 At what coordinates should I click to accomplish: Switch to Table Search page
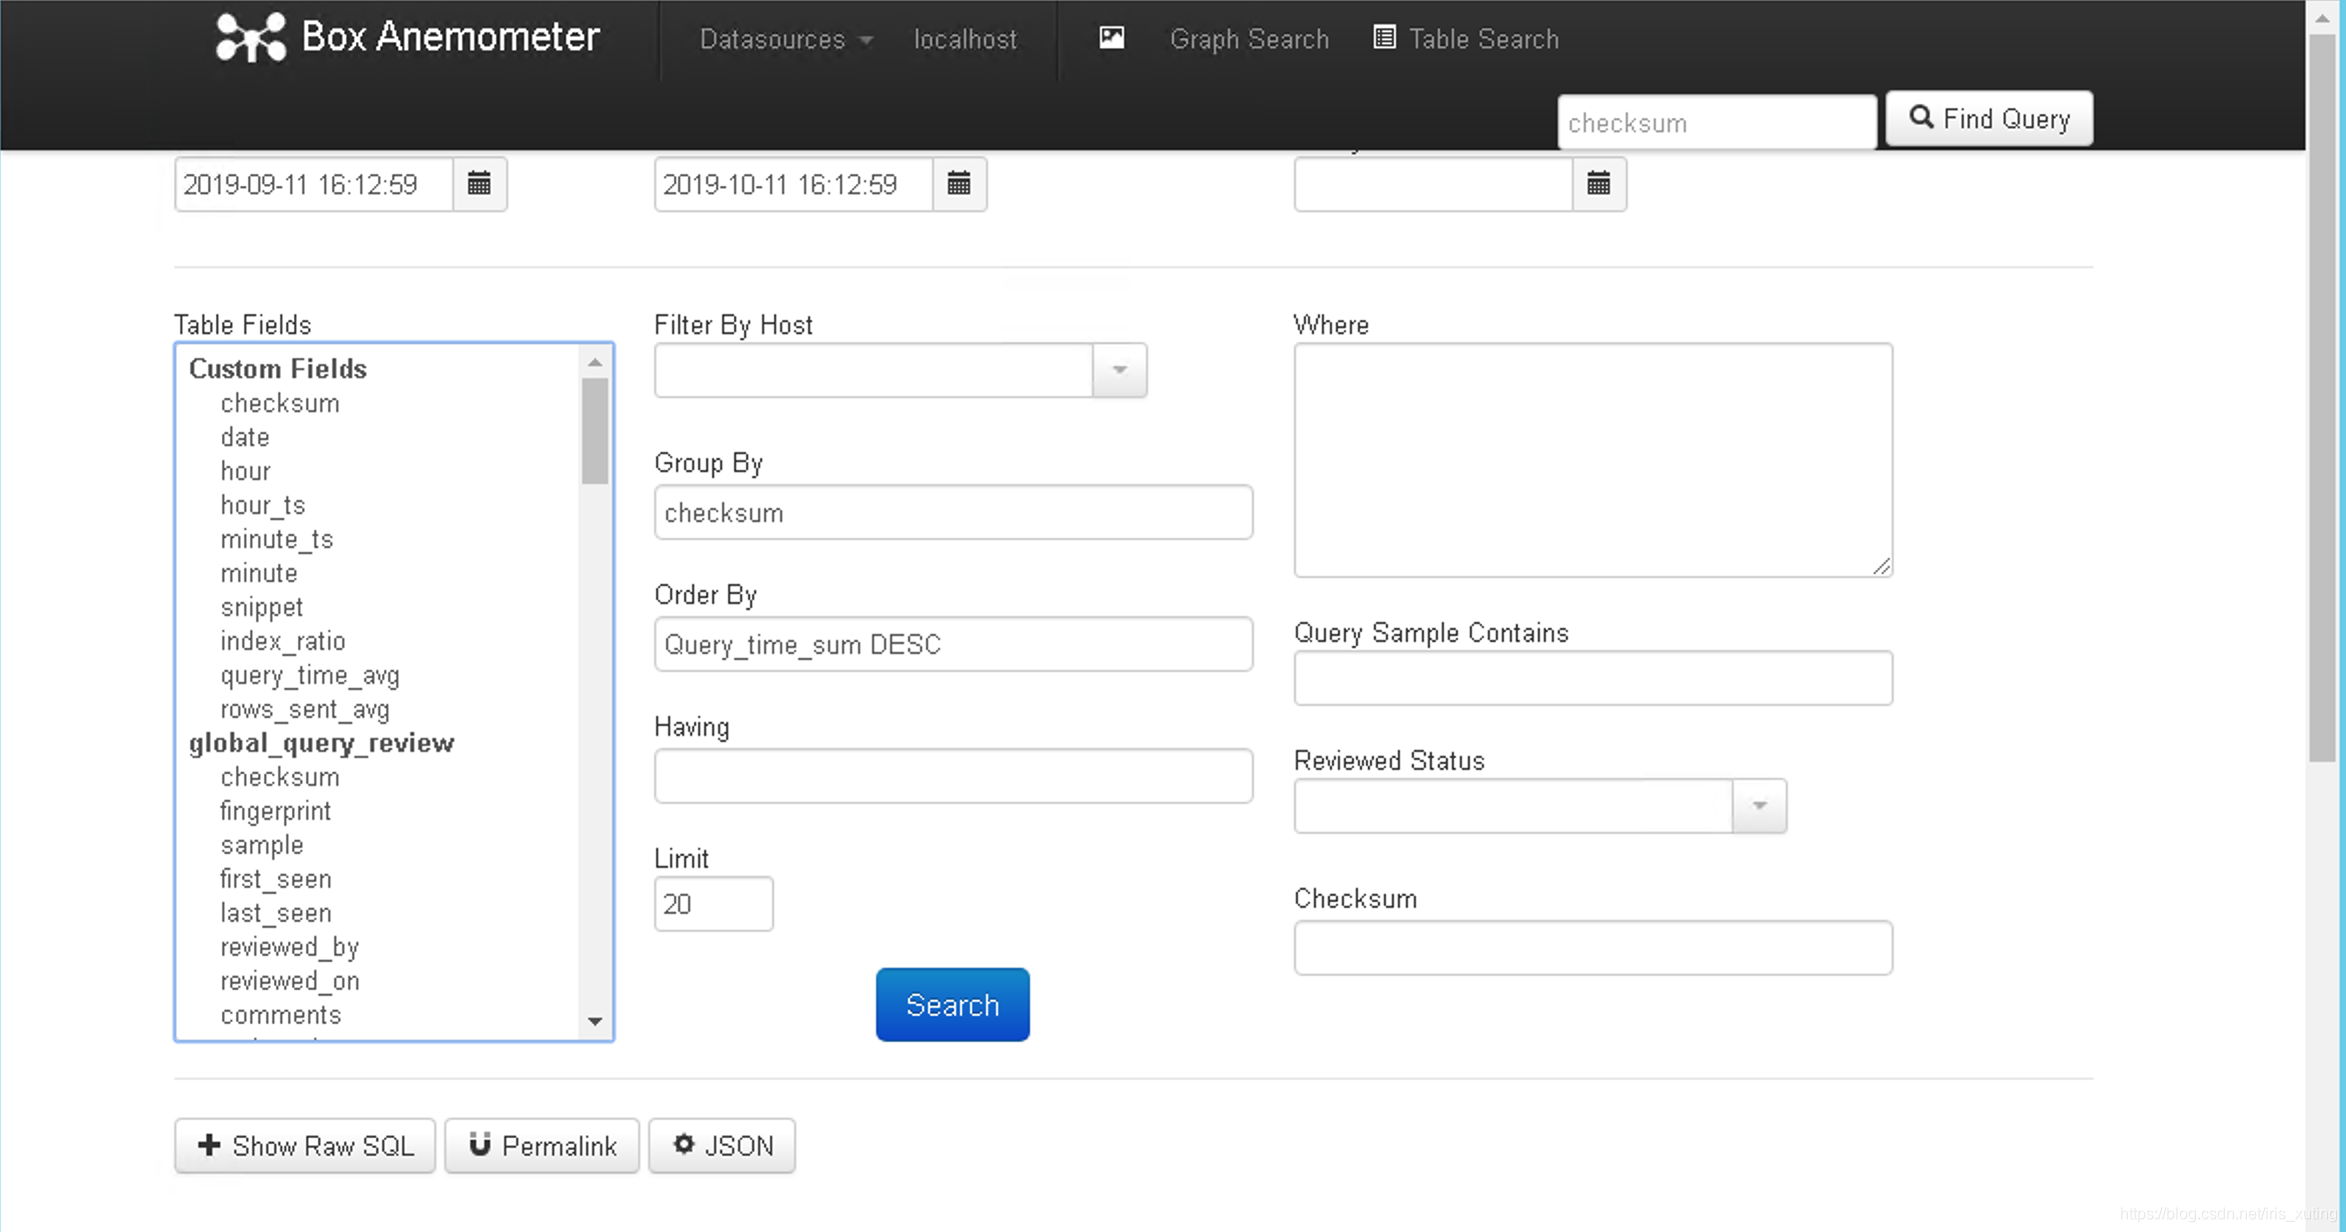(1483, 39)
